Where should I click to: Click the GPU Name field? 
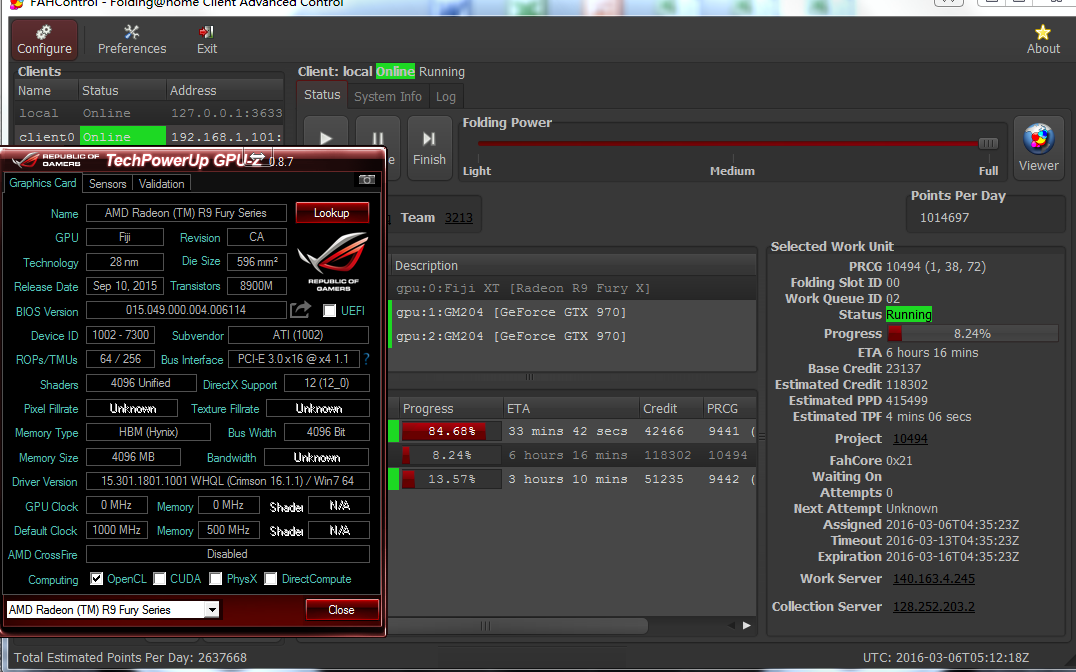pyautogui.click(x=186, y=213)
